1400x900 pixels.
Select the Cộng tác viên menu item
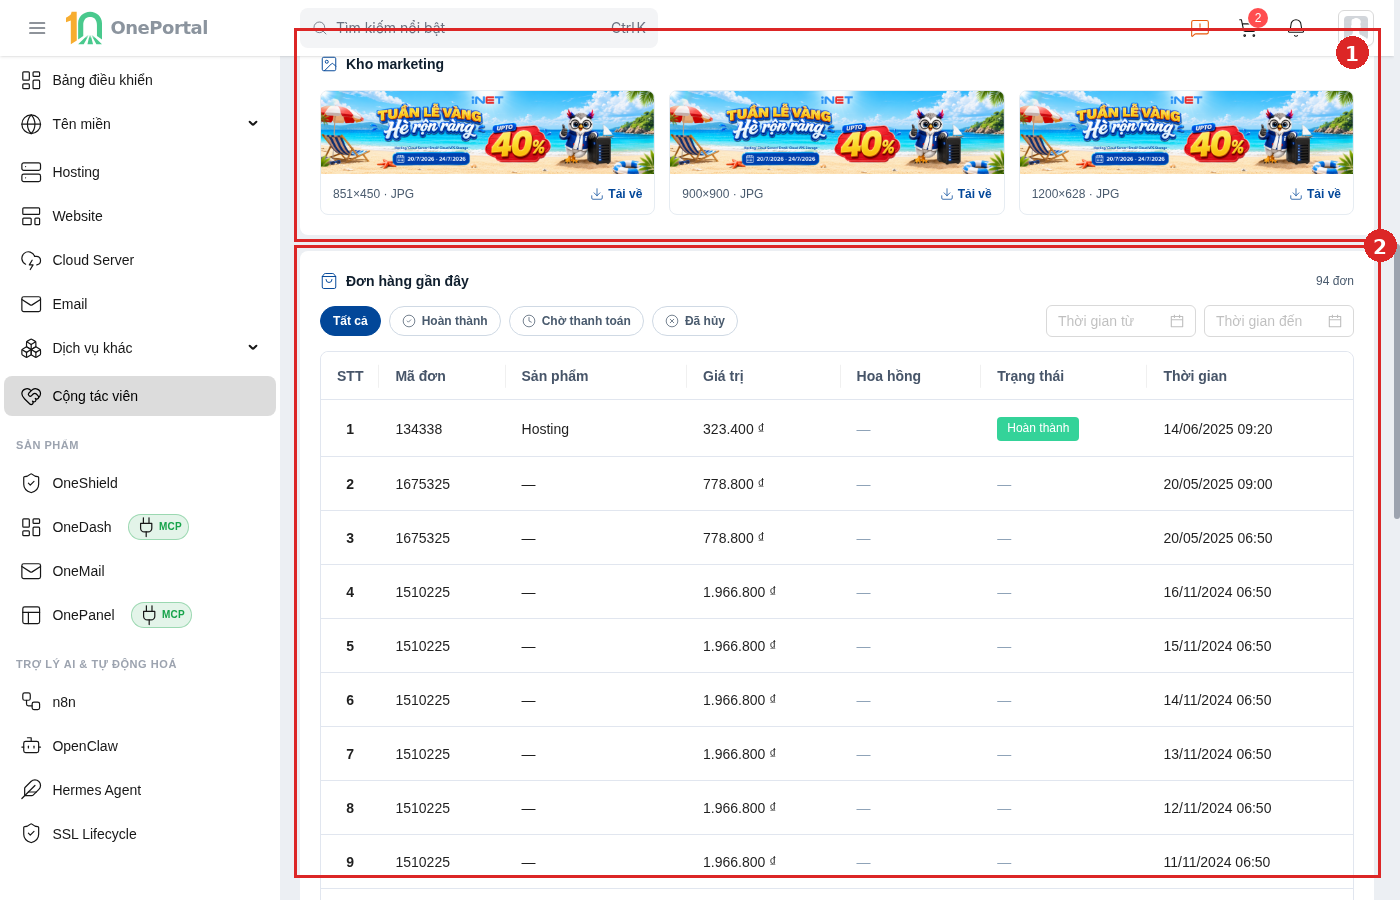(140, 396)
